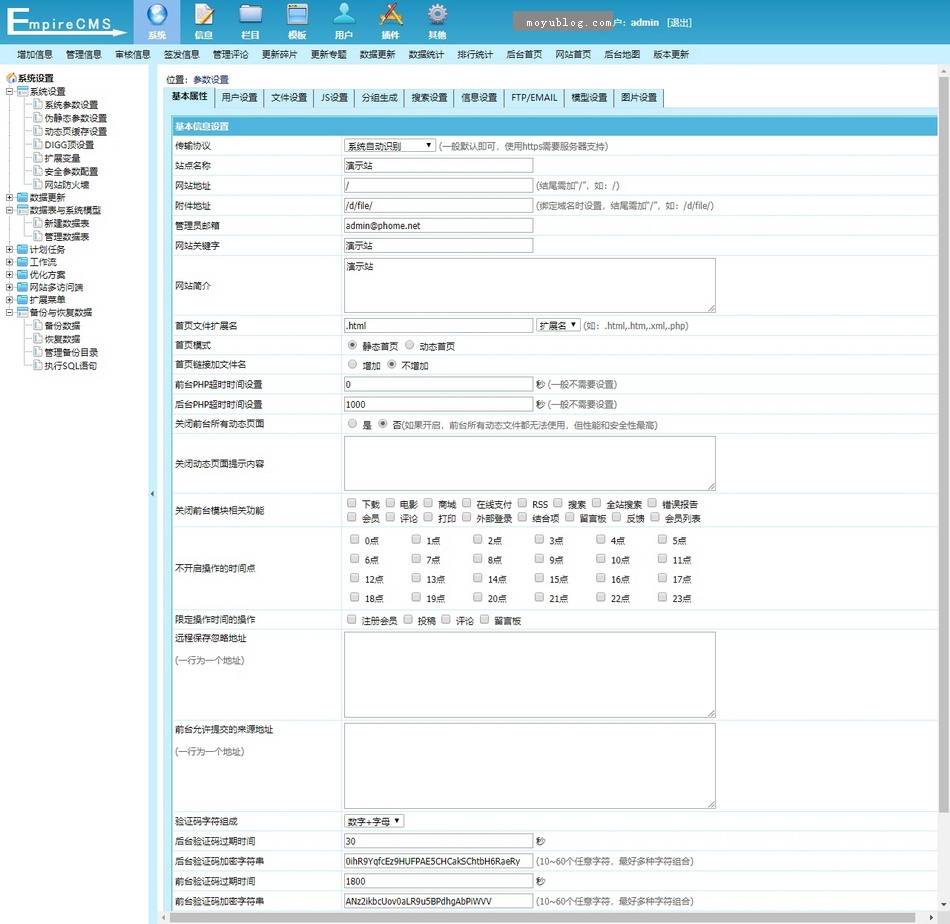Click the horizontal scrollbar at page bottom
Screen dimensions: 950x924
(542, 917)
